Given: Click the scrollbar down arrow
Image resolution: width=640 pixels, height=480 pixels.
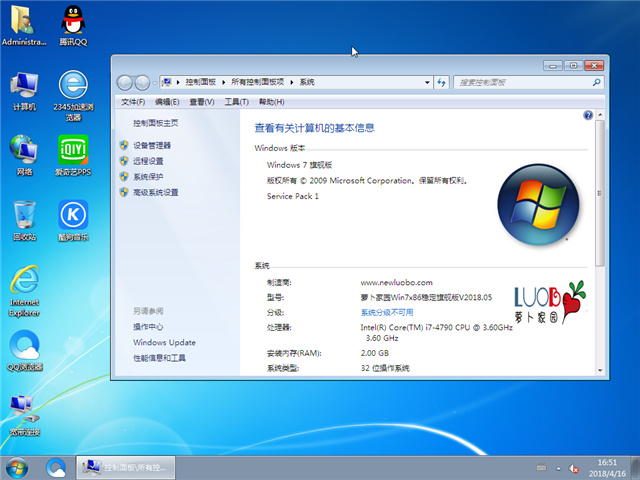Looking at the screenshot, I should pyautogui.click(x=600, y=370).
